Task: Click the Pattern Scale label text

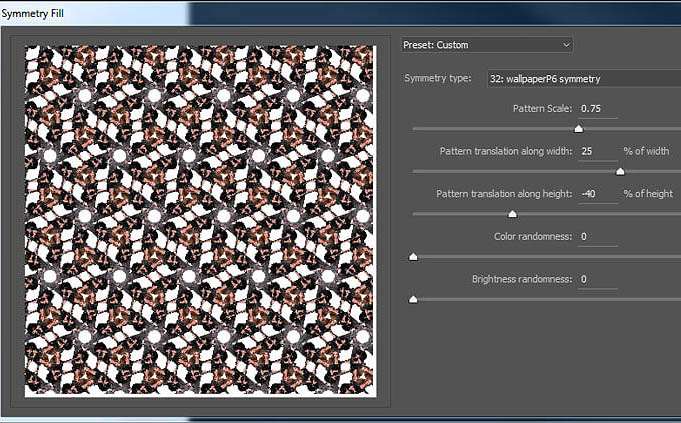Action: click(542, 108)
